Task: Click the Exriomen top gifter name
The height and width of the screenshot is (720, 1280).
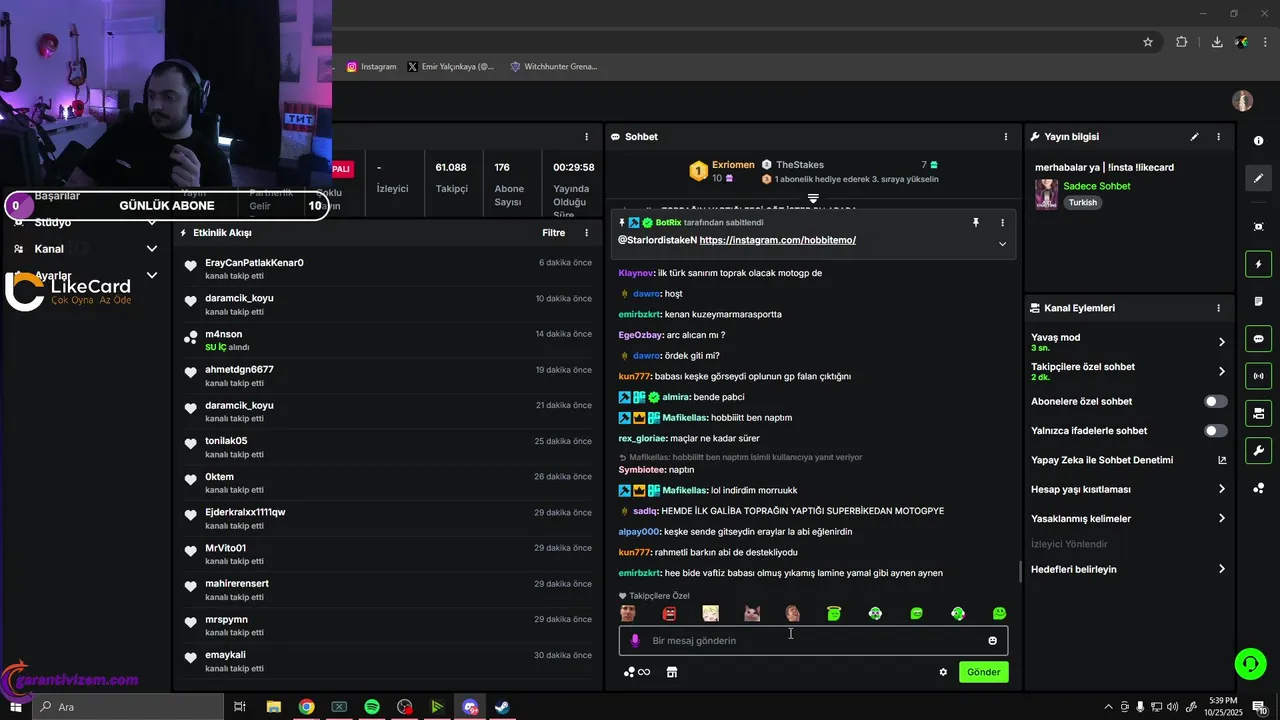Action: tap(733, 164)
